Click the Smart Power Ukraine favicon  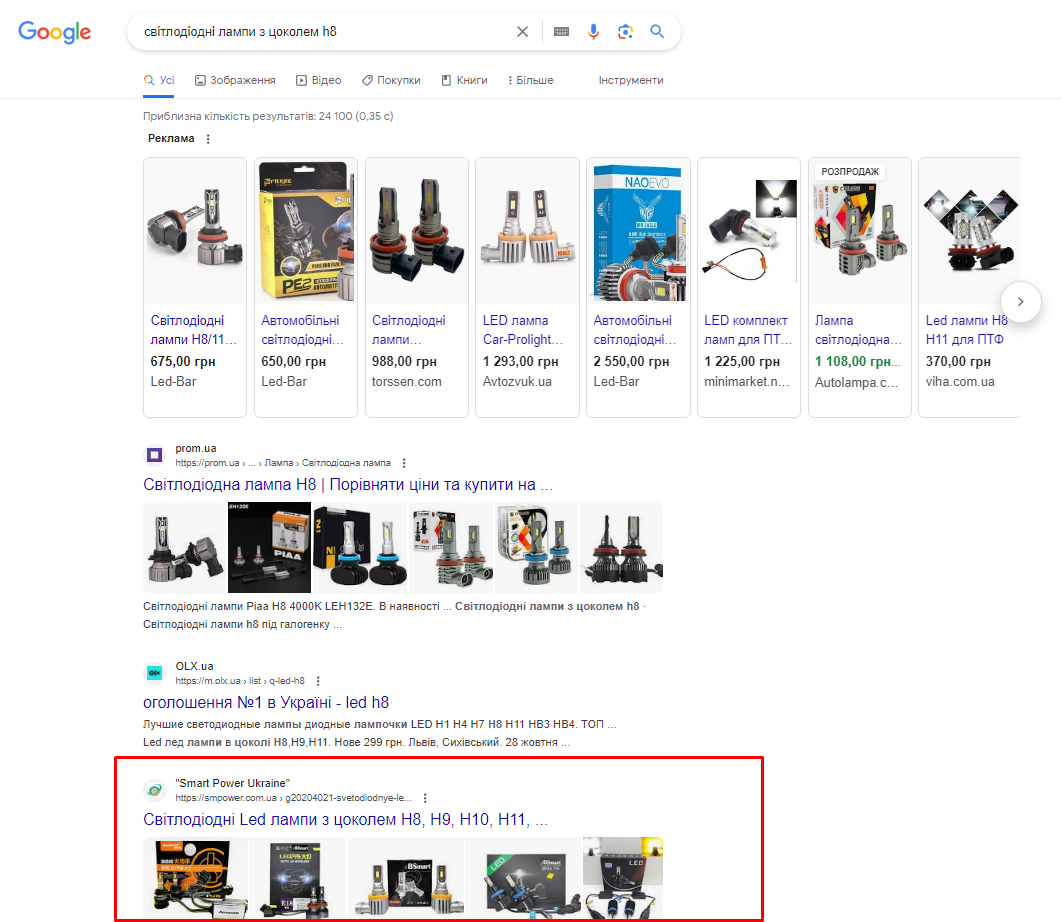pos(155,790)
